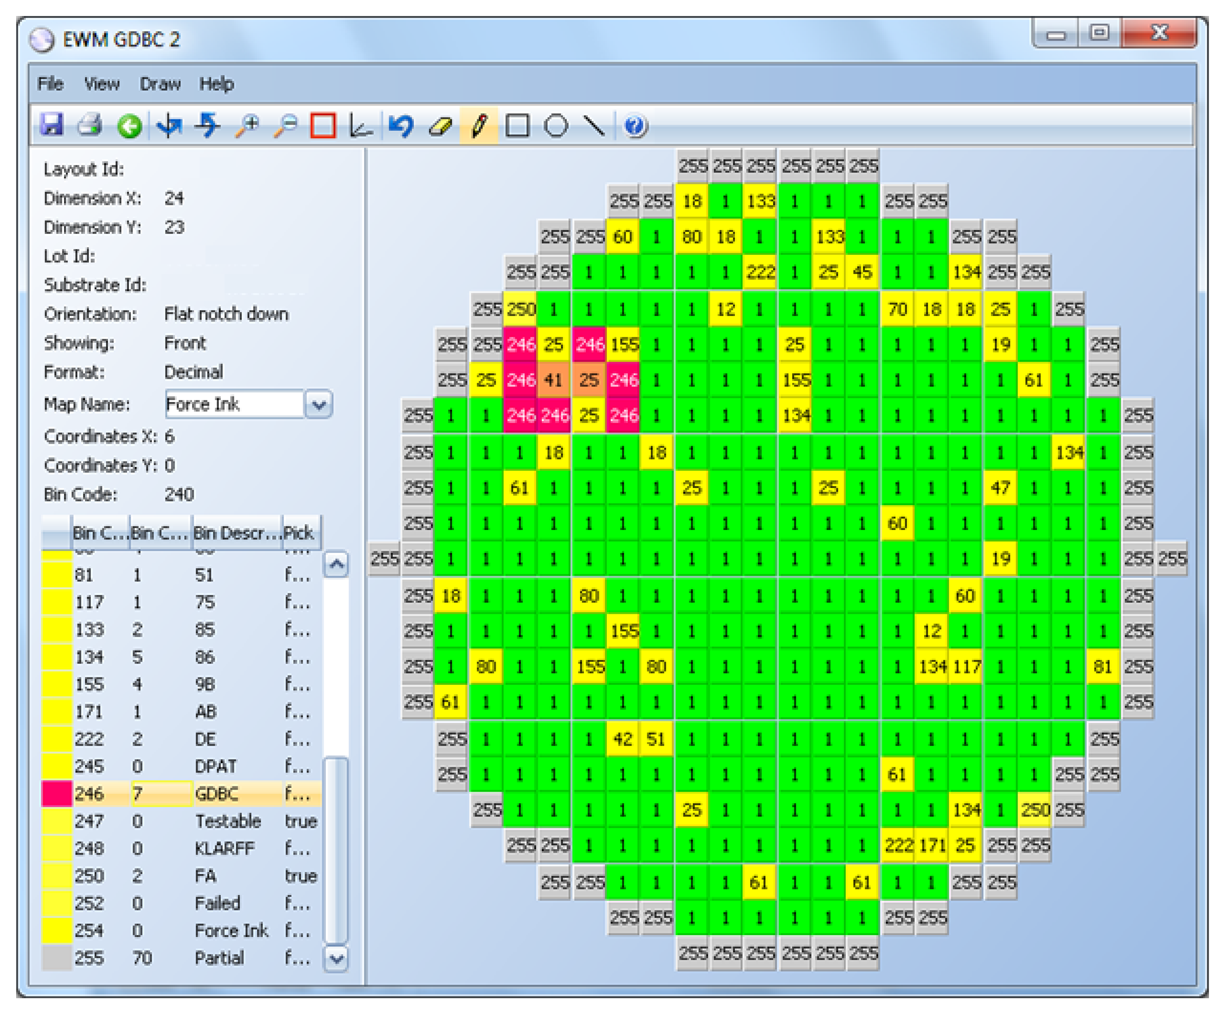Click the Save icon in the toolbar
The image size is (1225, 1014).
pyautogui.click(x=51, y=125)
